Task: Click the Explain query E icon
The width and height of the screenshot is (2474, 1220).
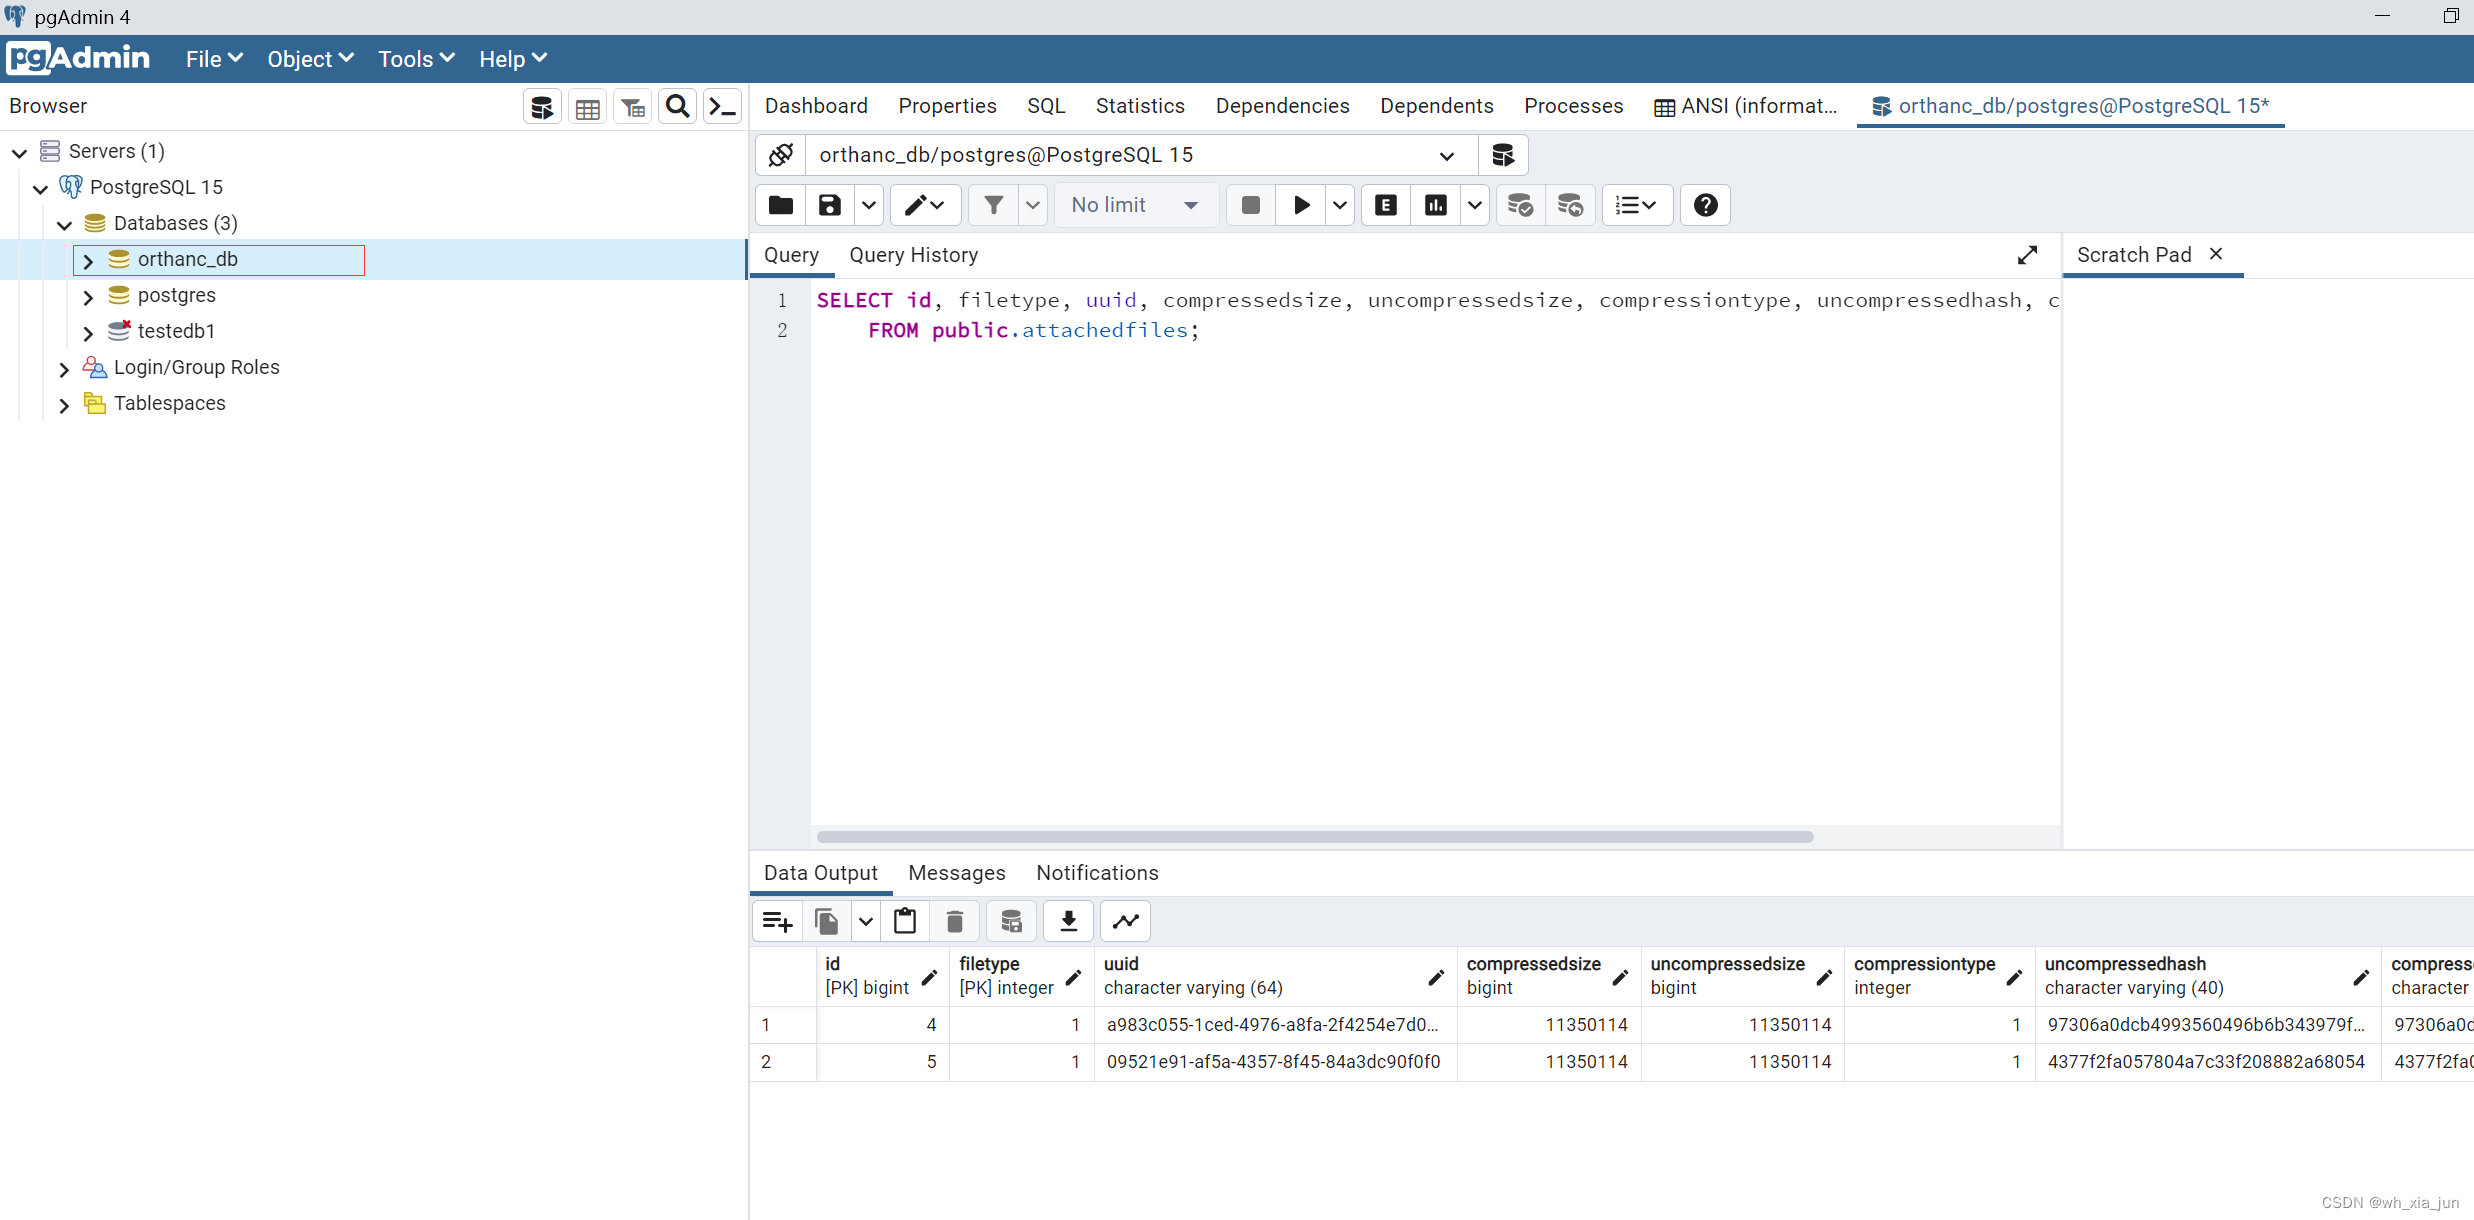Action: point(1385,205)
